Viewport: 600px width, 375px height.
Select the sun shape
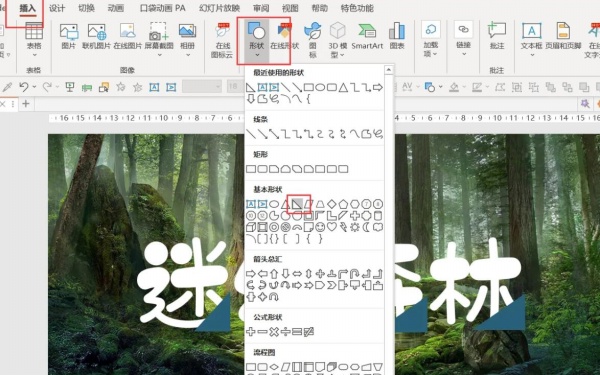[355, 227]
